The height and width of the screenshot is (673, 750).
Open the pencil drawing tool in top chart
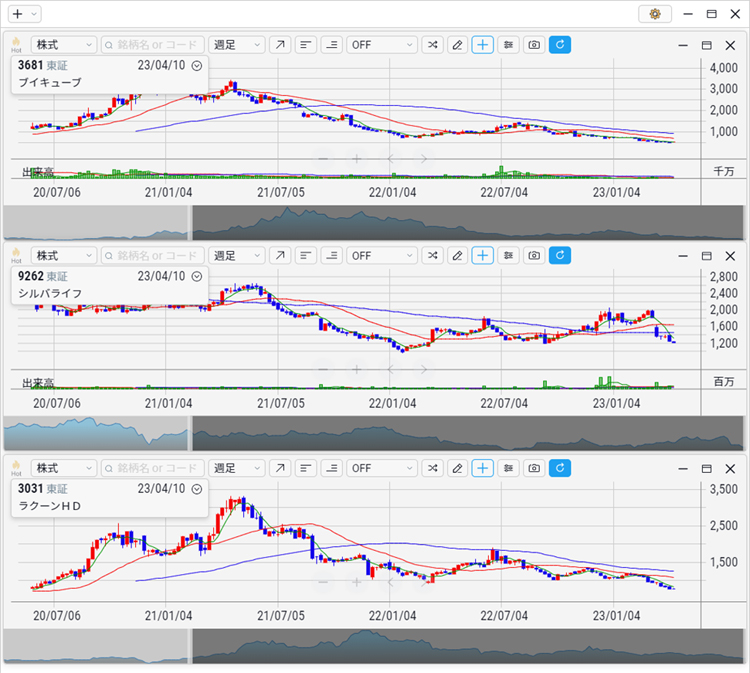[x=457, y=45]
